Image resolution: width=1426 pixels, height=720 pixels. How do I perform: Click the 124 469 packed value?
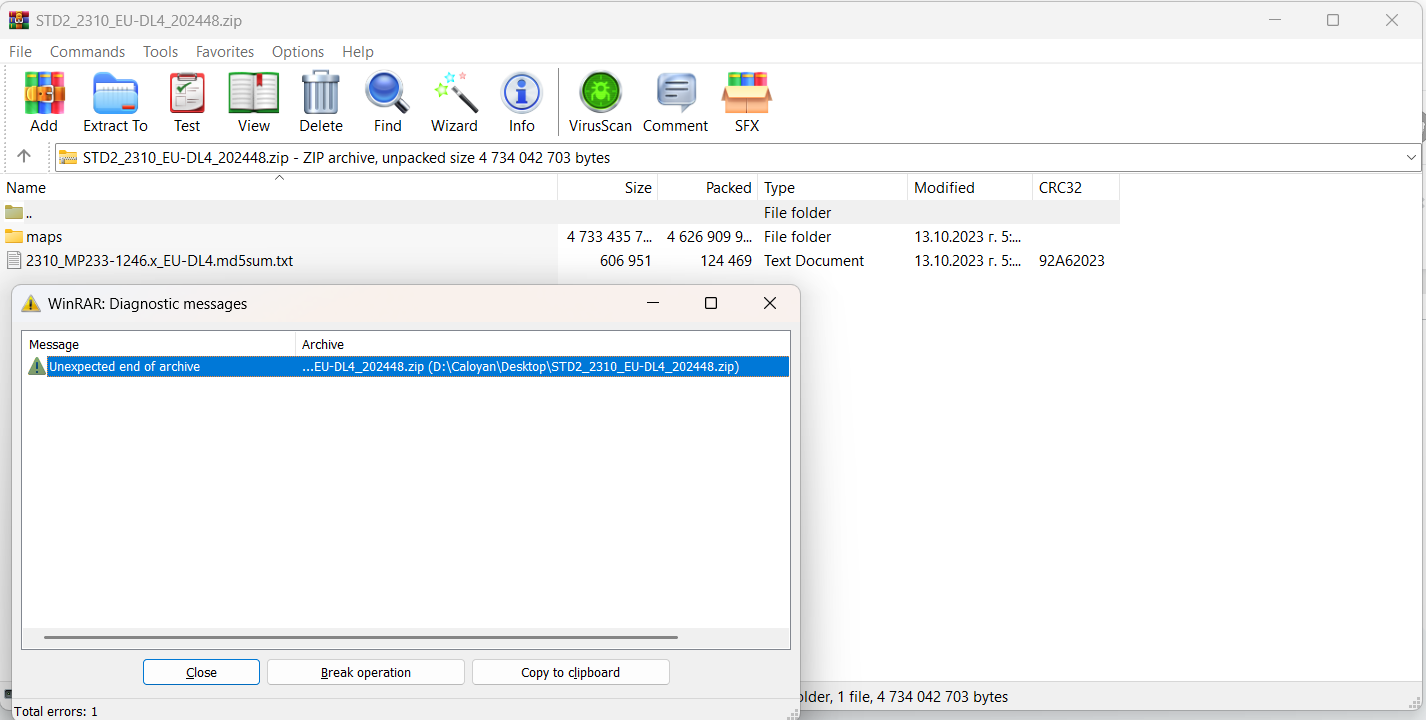pyautogui.click(x=726, y=261)
